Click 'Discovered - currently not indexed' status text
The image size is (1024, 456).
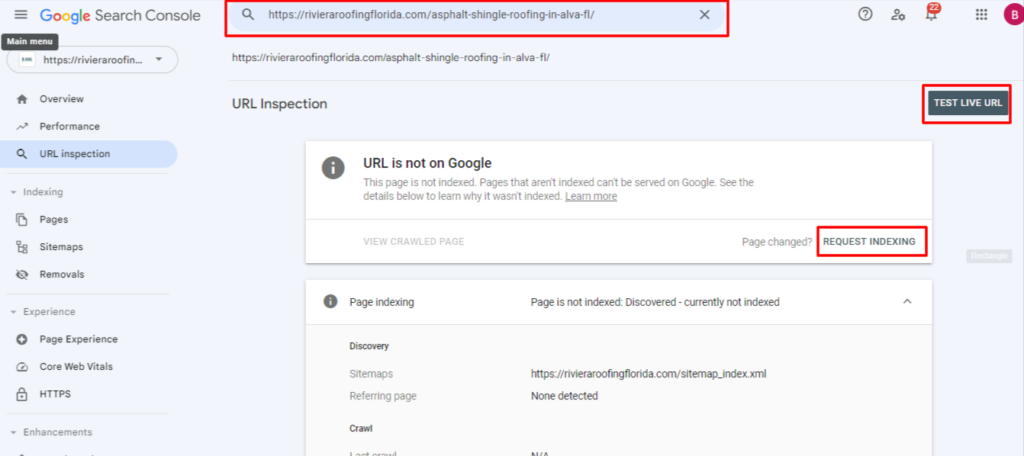pos(703,302)
